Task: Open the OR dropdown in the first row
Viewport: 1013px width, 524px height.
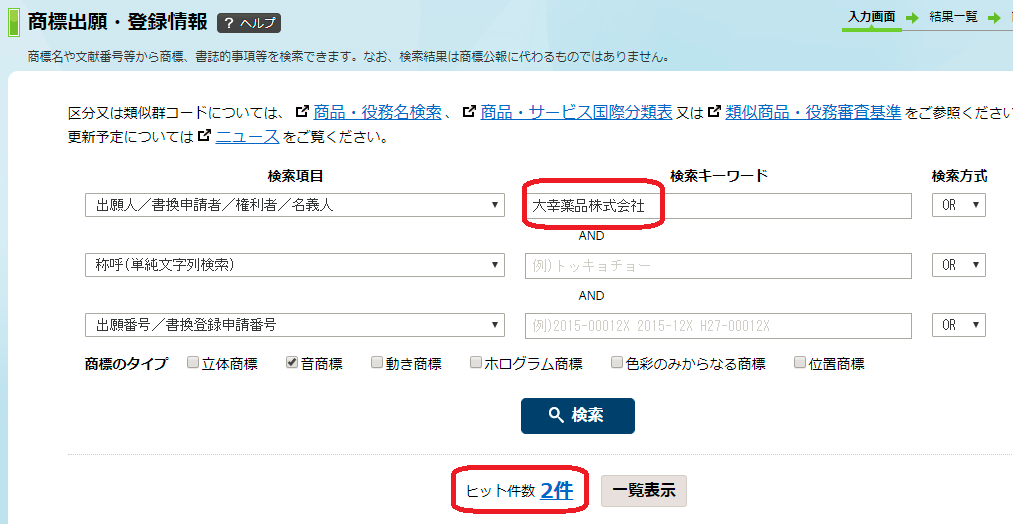Action: coord(959,205)
